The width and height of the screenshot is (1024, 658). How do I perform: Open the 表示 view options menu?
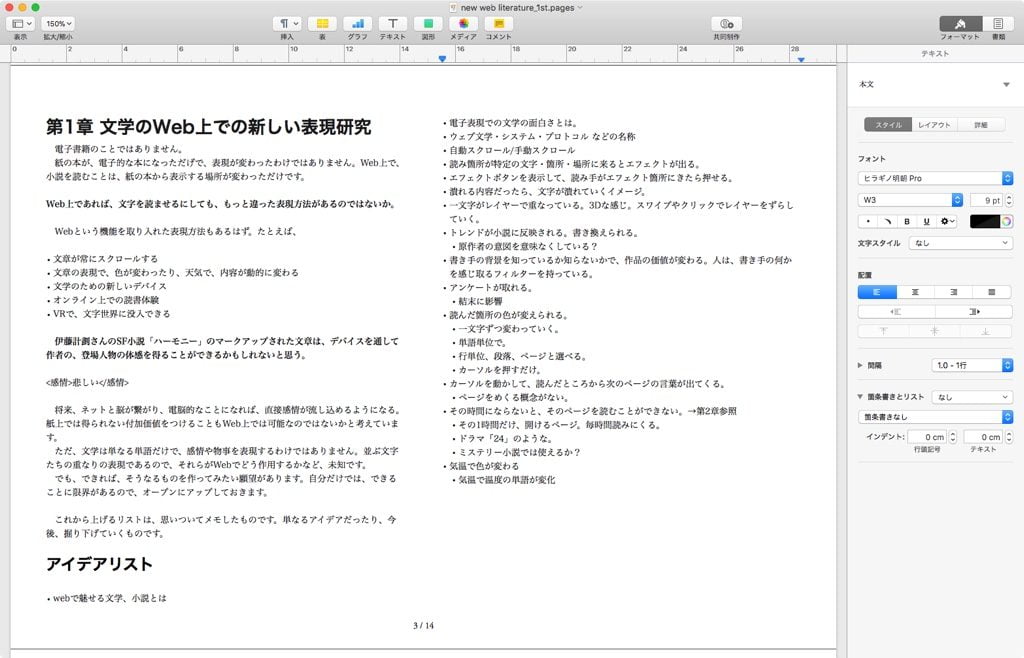tap(20, 24)
